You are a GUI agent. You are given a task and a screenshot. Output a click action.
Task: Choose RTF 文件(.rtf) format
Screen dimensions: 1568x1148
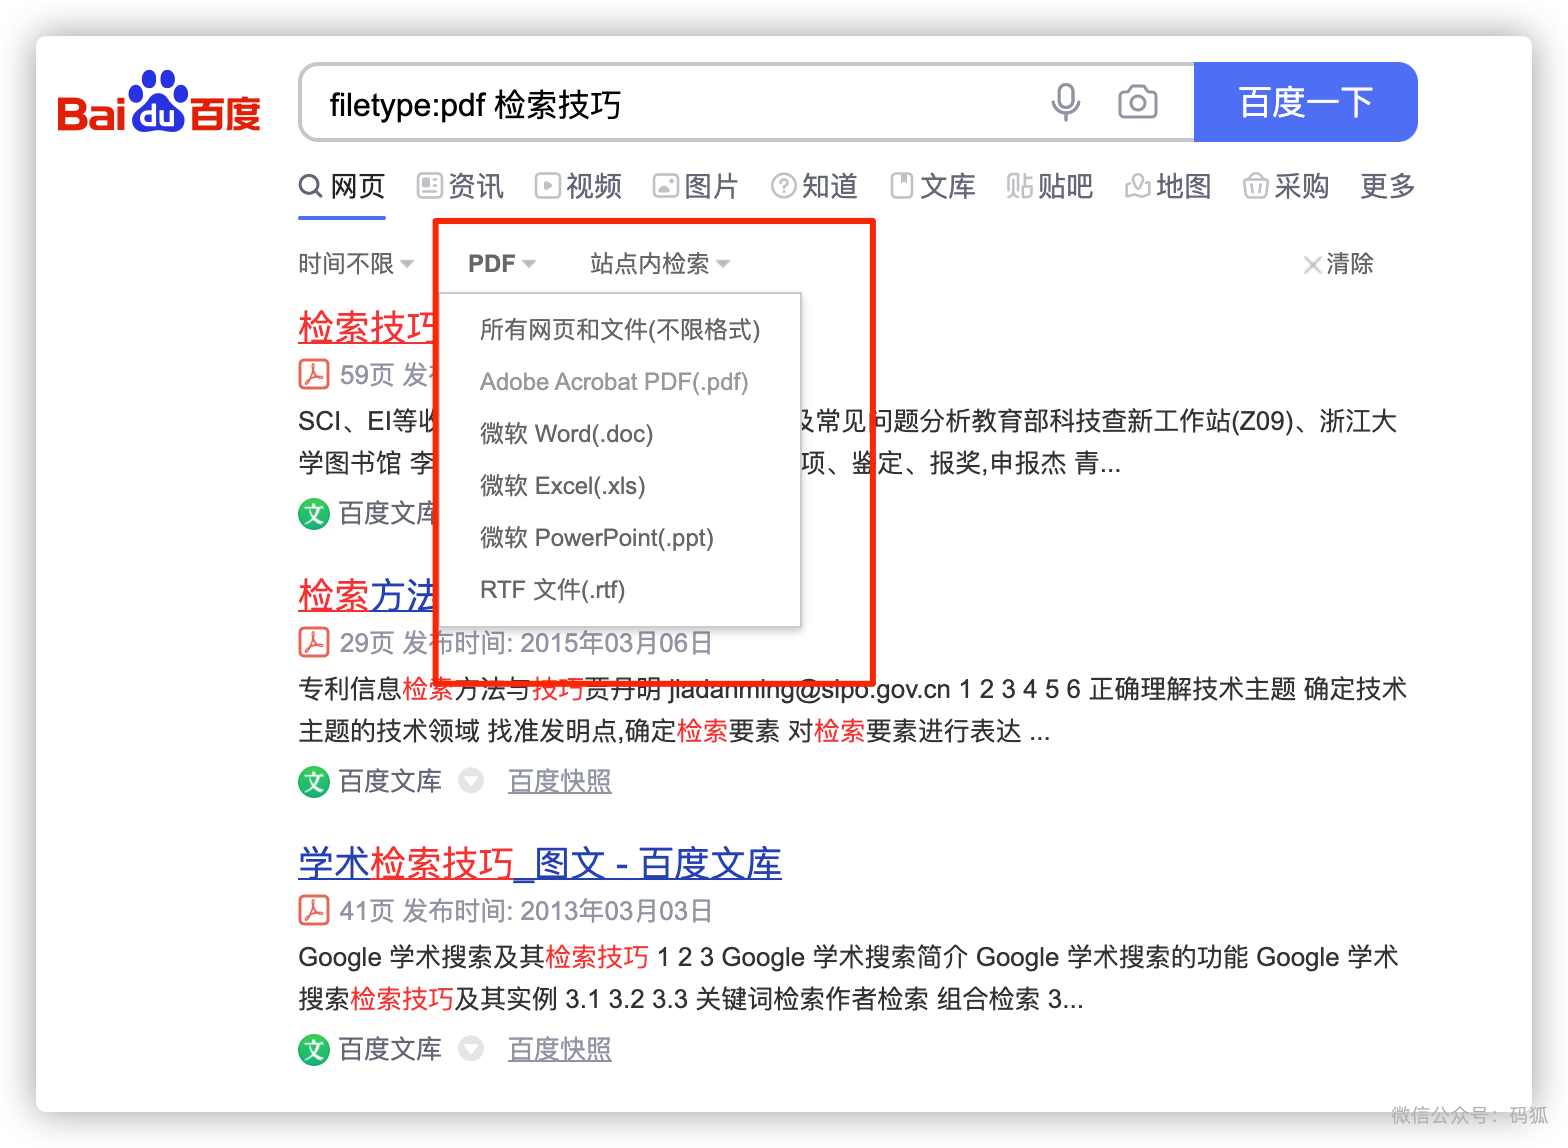click(x=620, y=590)
